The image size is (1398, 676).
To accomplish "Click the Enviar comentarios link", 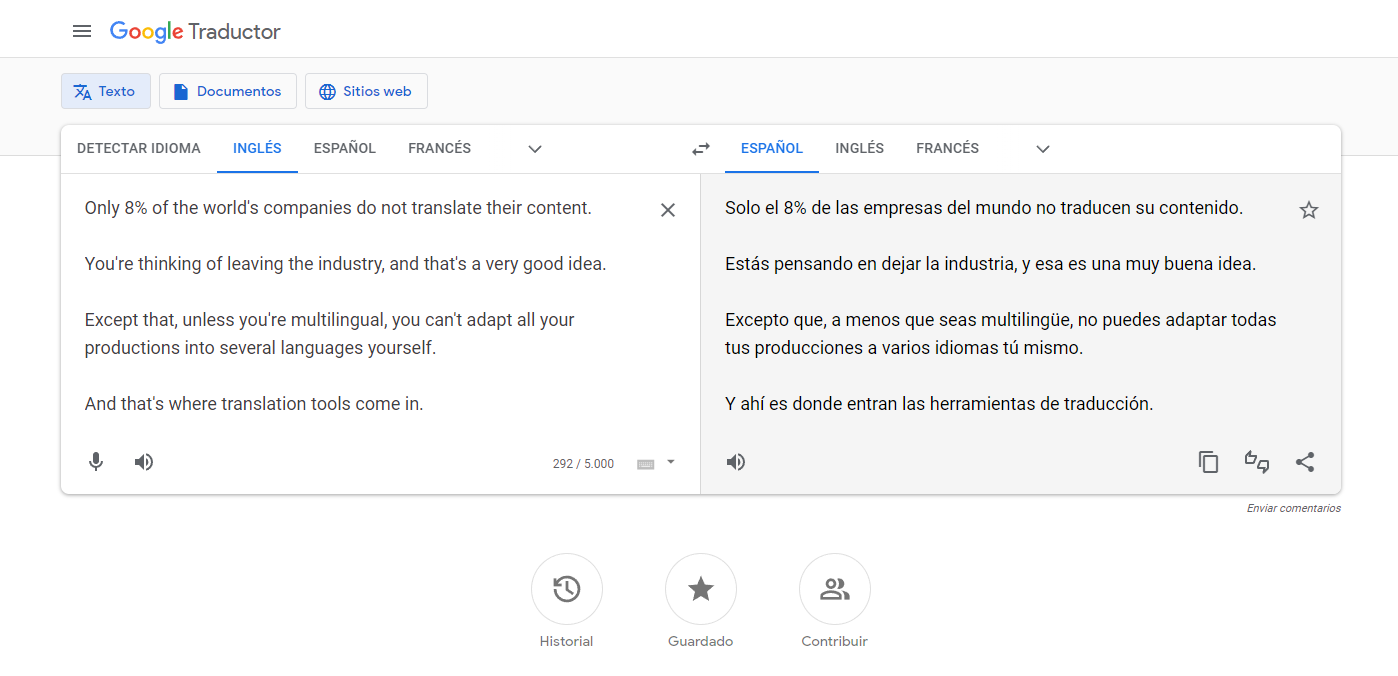I will (1293, 508).
